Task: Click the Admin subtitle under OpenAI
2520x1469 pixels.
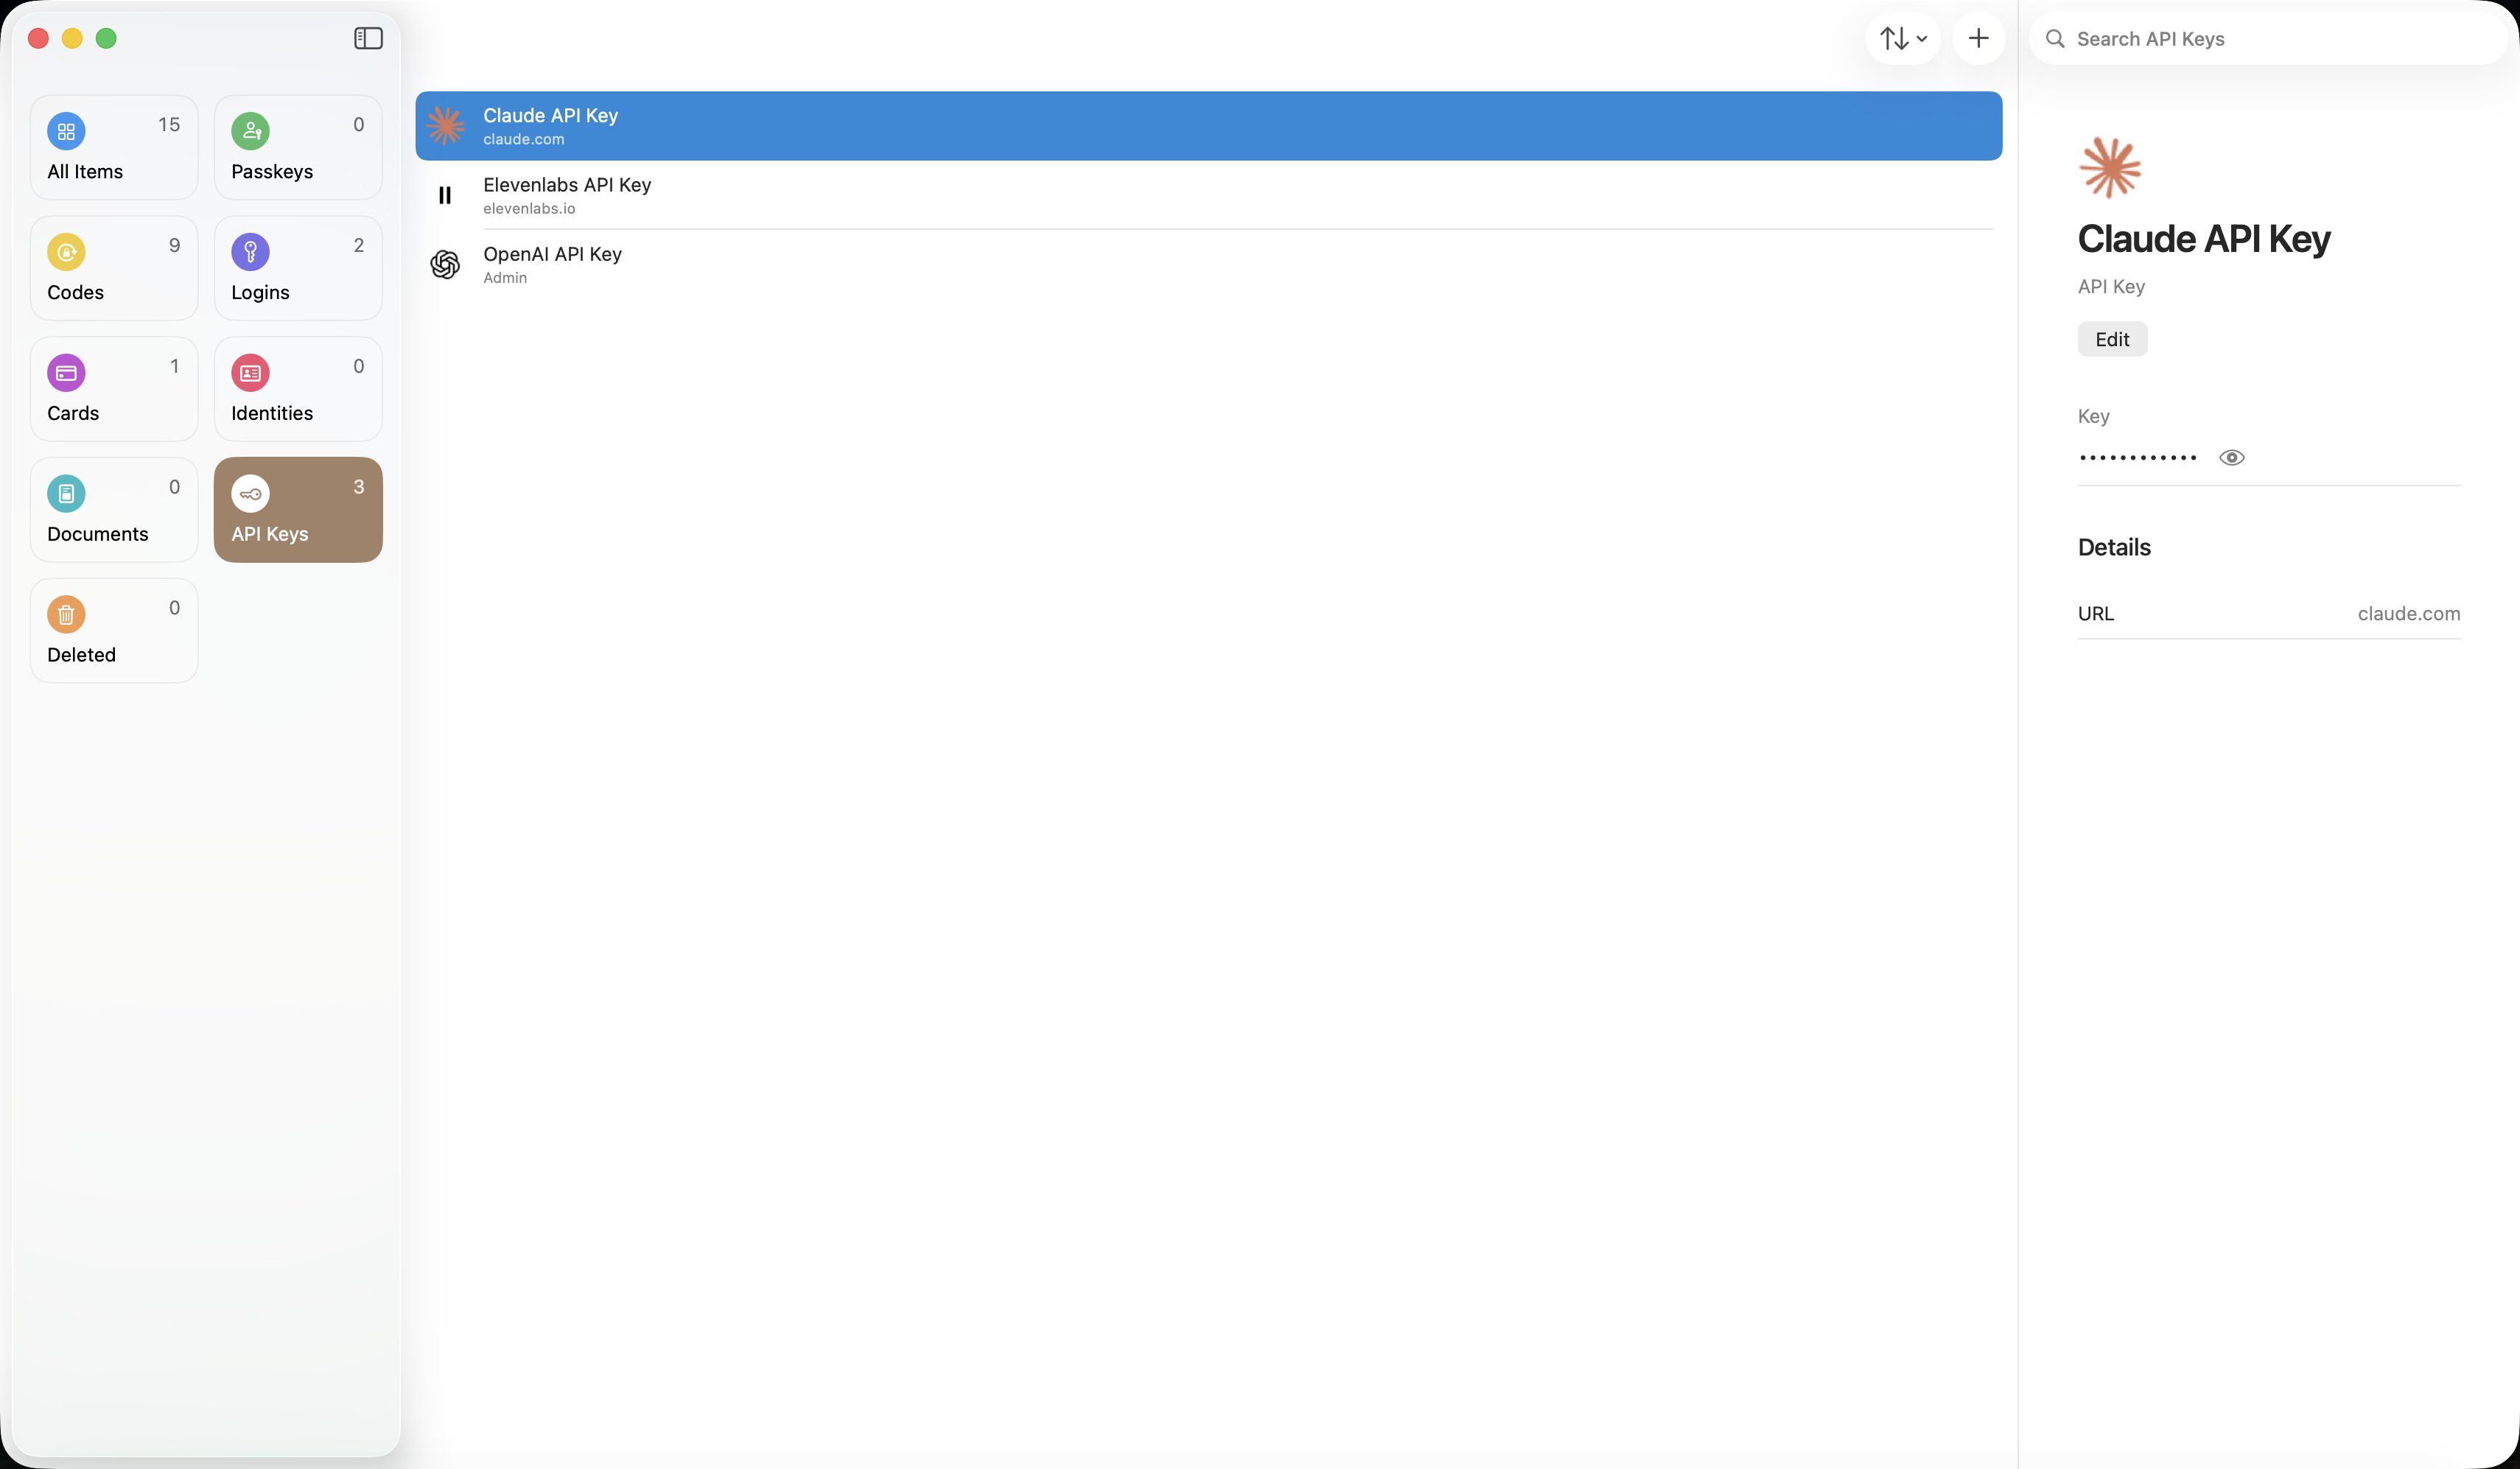Action: click(505, 278)
